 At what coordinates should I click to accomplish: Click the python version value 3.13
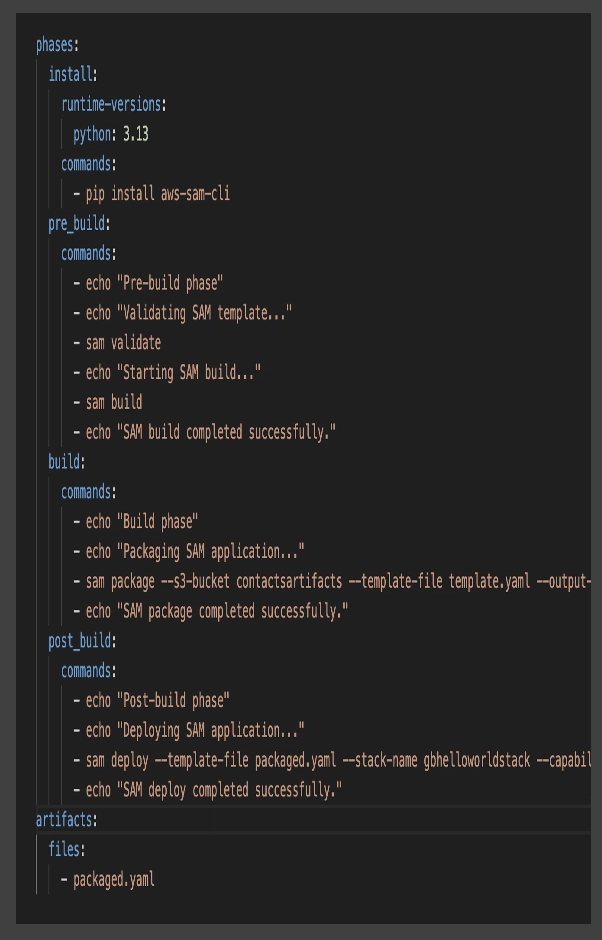pyautogui.click(x=136, y=134)
